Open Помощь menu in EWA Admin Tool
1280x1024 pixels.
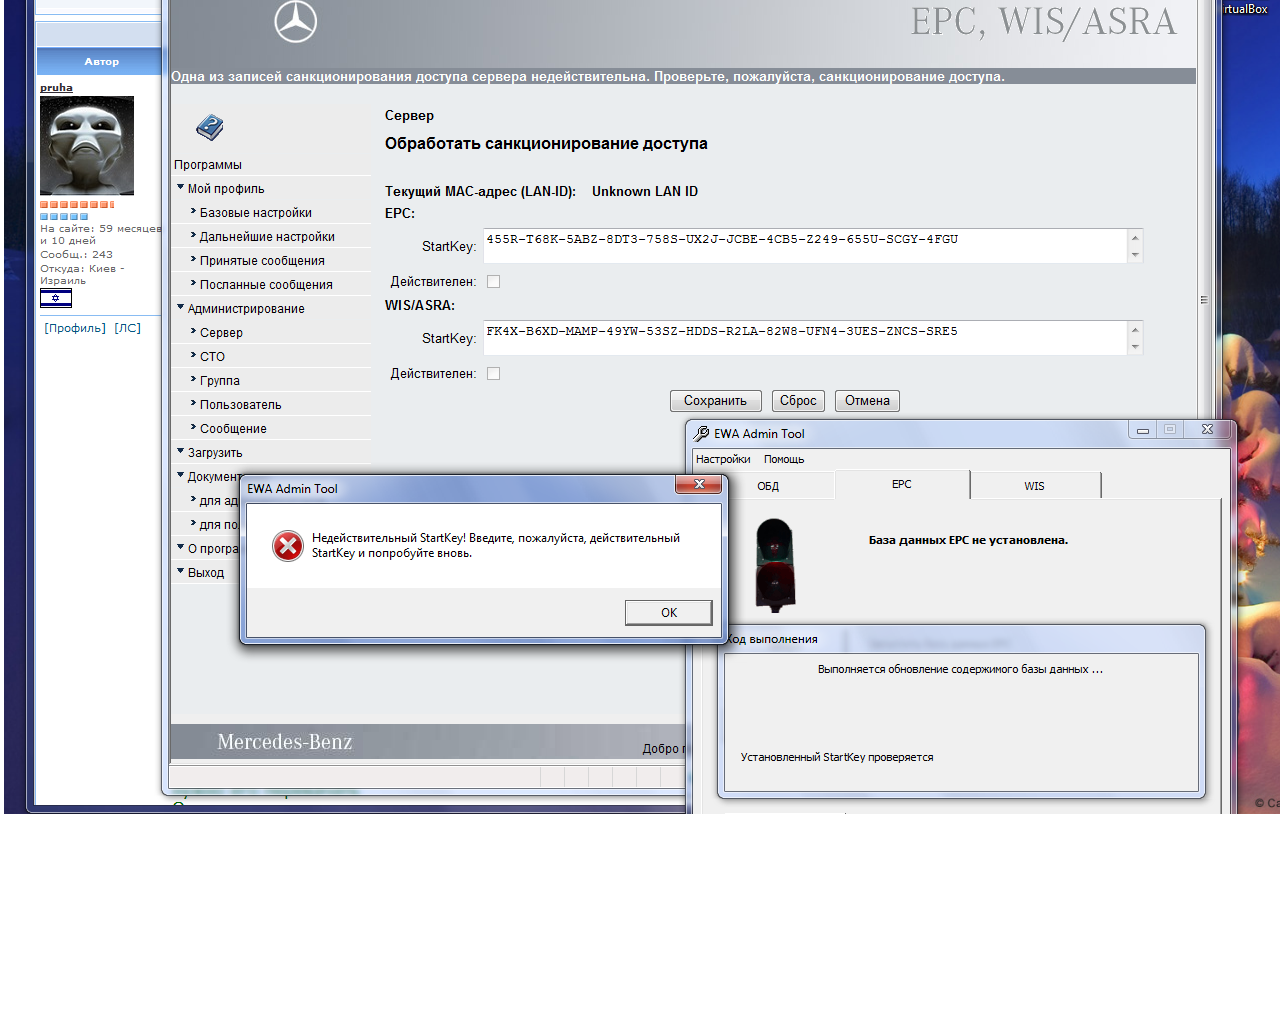click(784, 459)
